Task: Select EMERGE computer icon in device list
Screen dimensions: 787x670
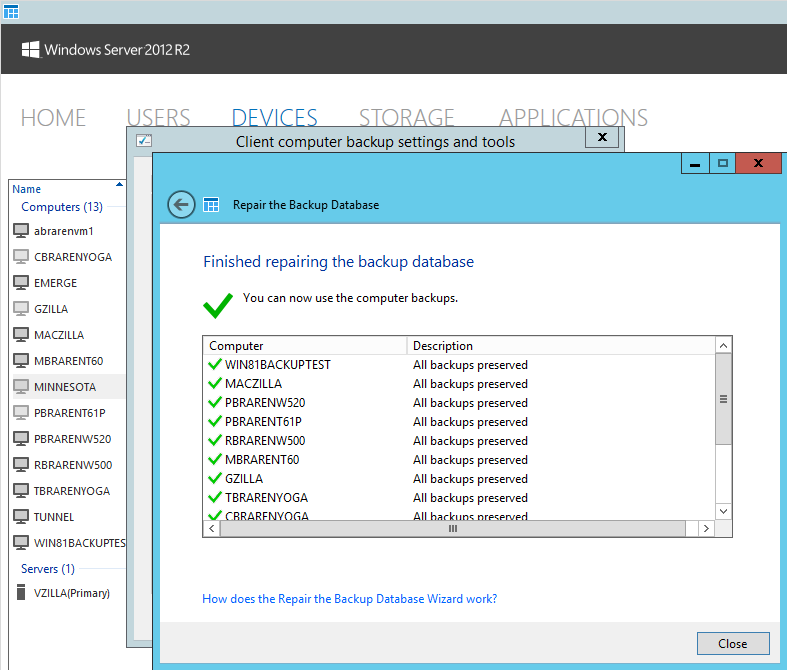Action: [21, 283]
